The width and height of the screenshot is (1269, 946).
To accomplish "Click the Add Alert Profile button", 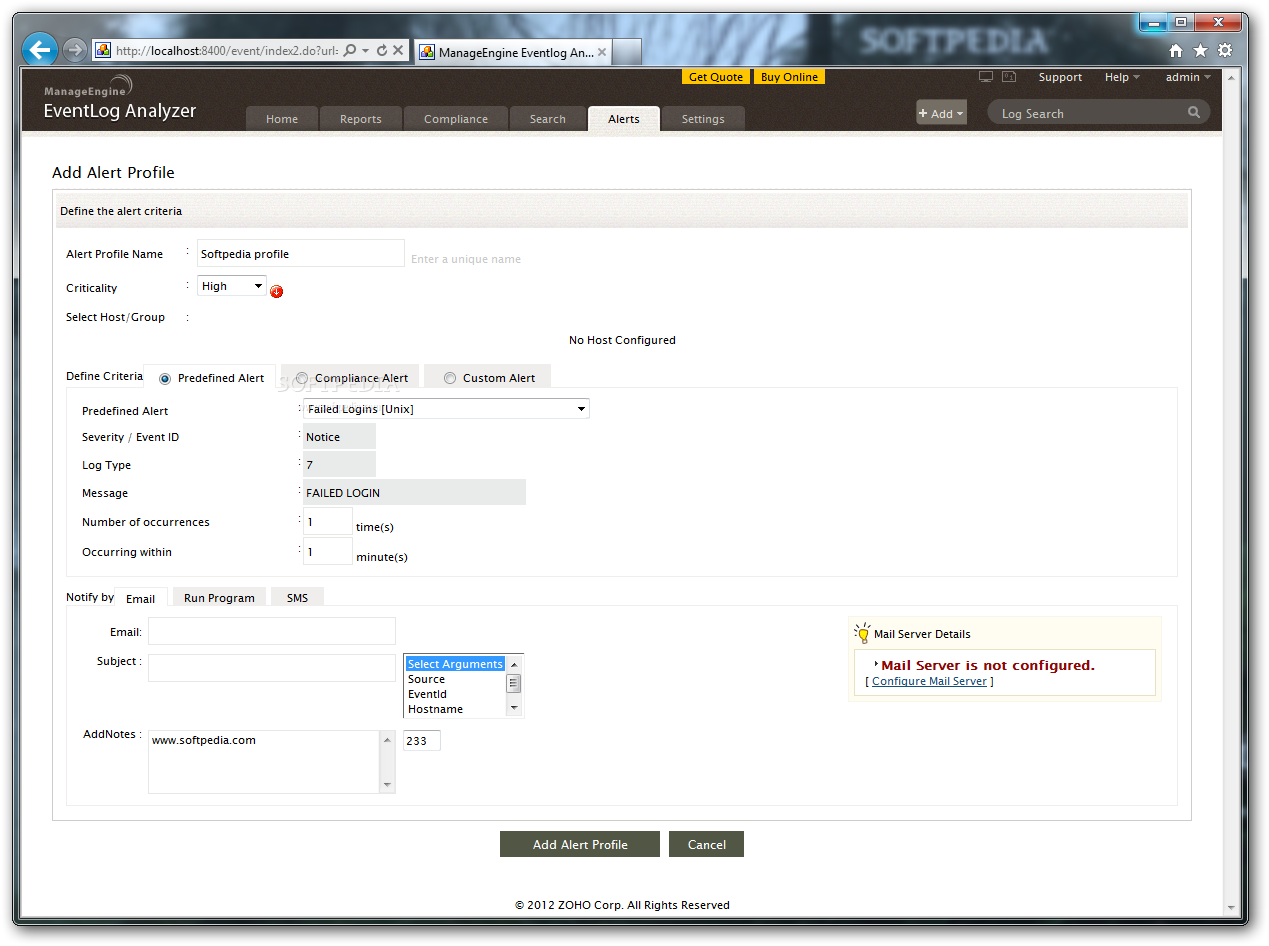I will pos(580,844).
